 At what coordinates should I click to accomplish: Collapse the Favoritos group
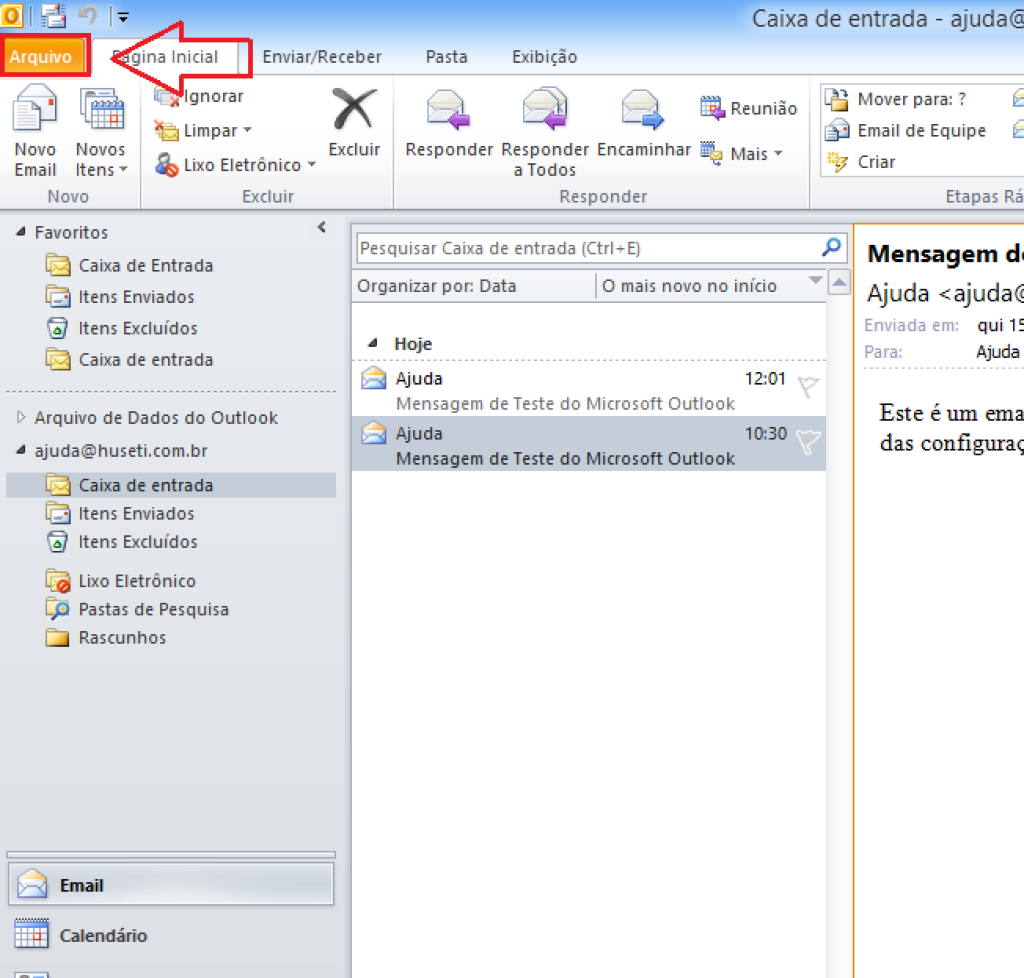(x=21, y=232)
